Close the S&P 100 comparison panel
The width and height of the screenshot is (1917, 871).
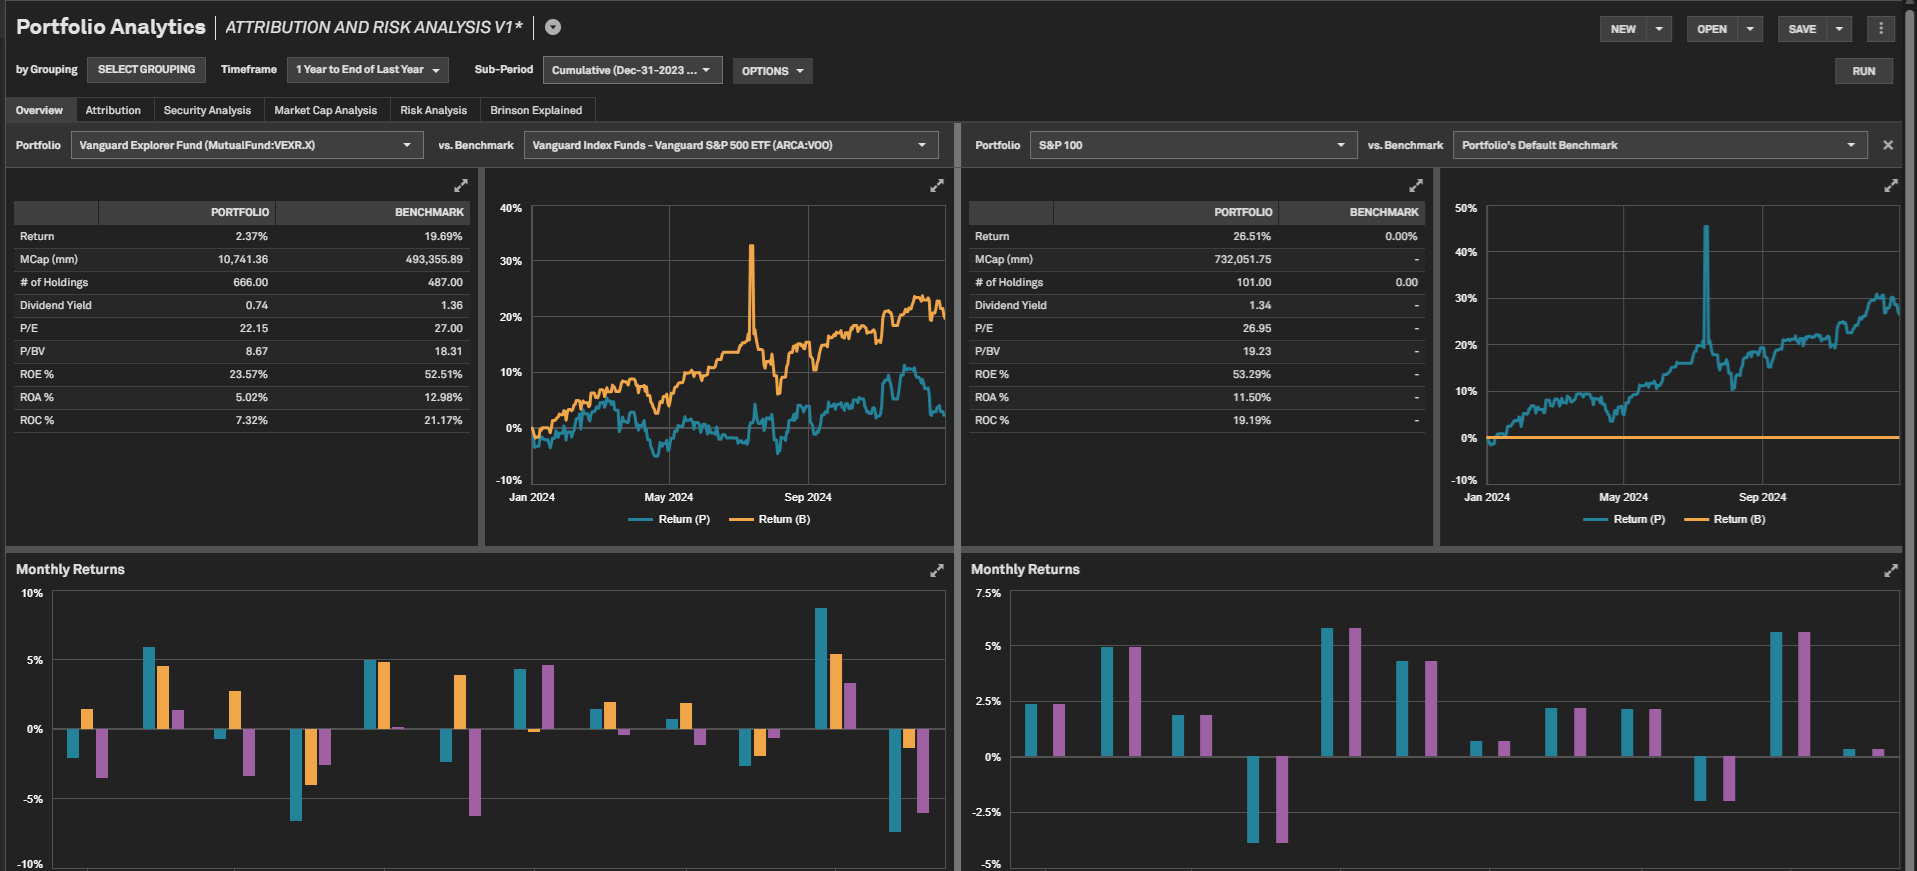1888,145
